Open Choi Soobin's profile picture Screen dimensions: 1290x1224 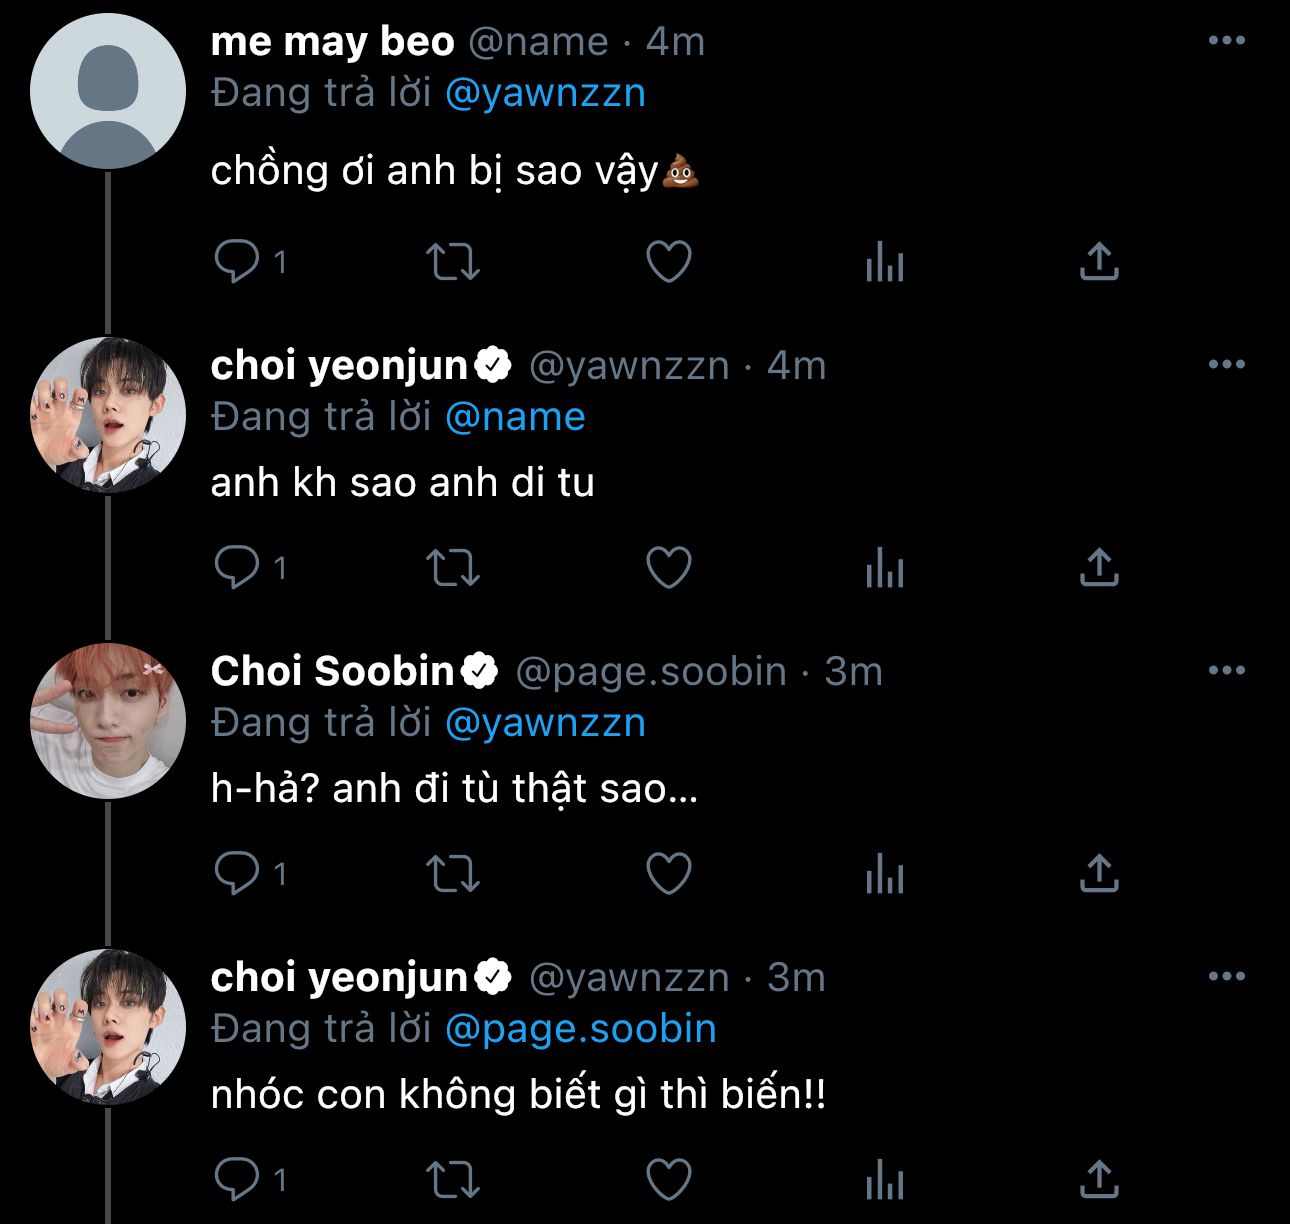tap(108, 720)
